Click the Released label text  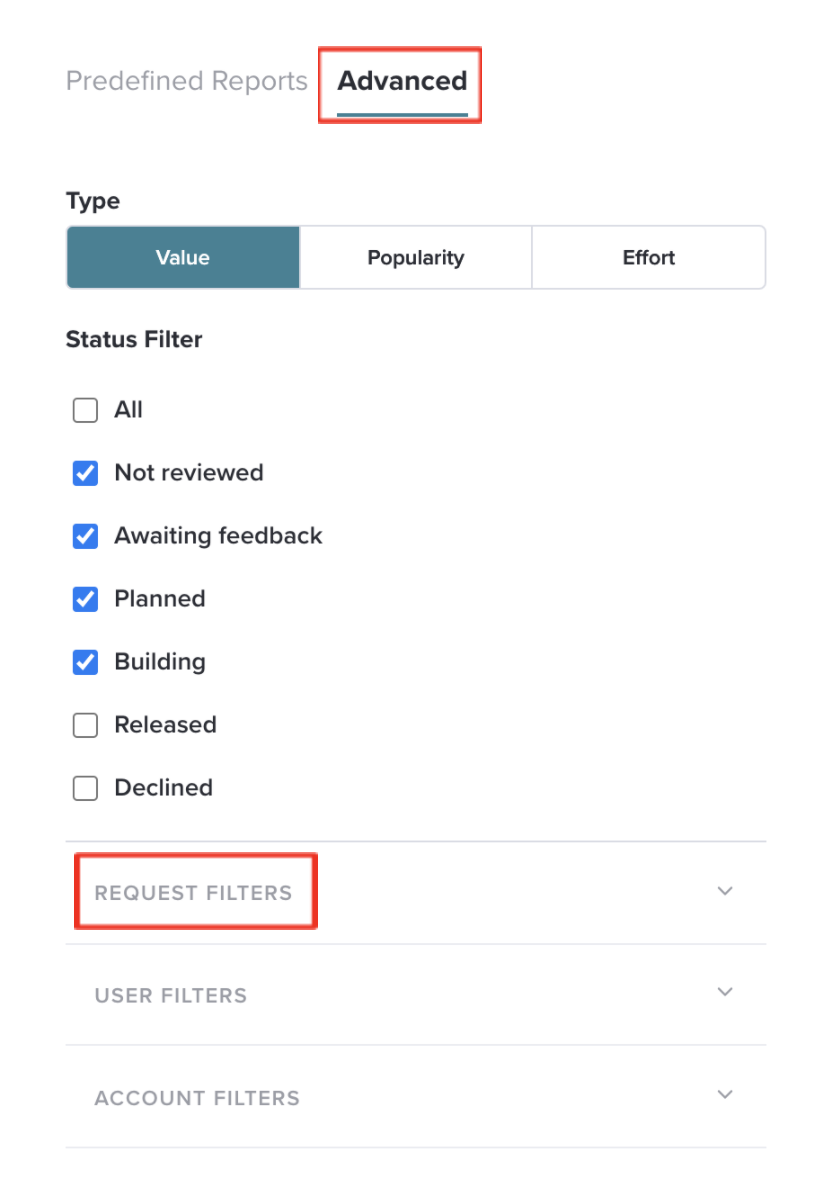166,724
